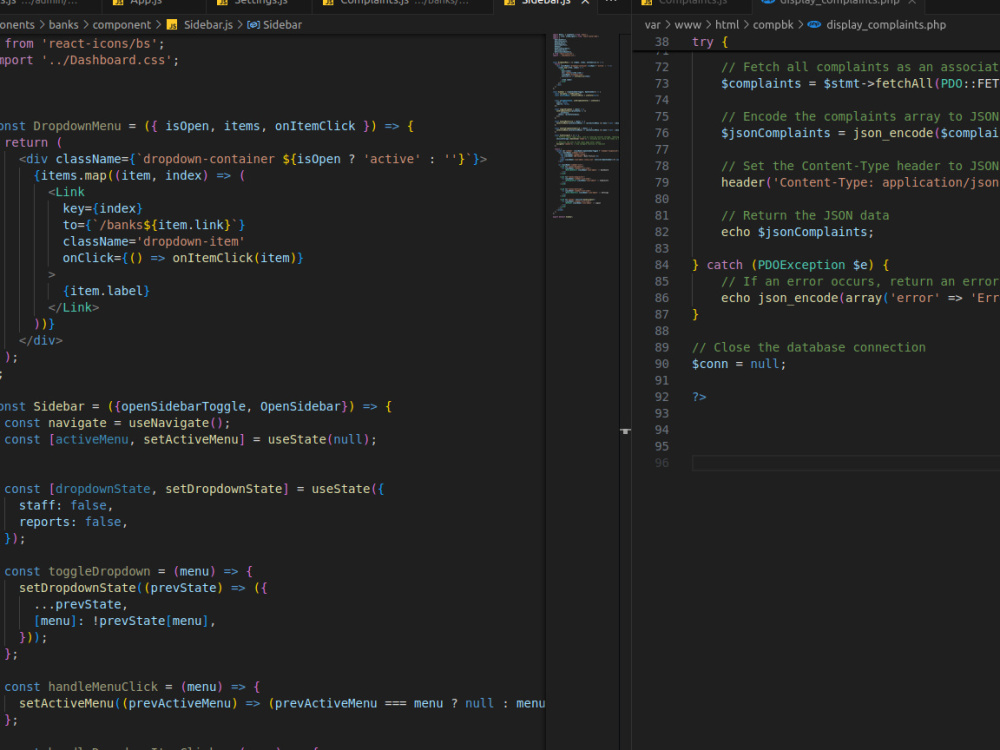Click the minimap of Sidebar.js editor
1000x750 pixels.
(584, 124)
